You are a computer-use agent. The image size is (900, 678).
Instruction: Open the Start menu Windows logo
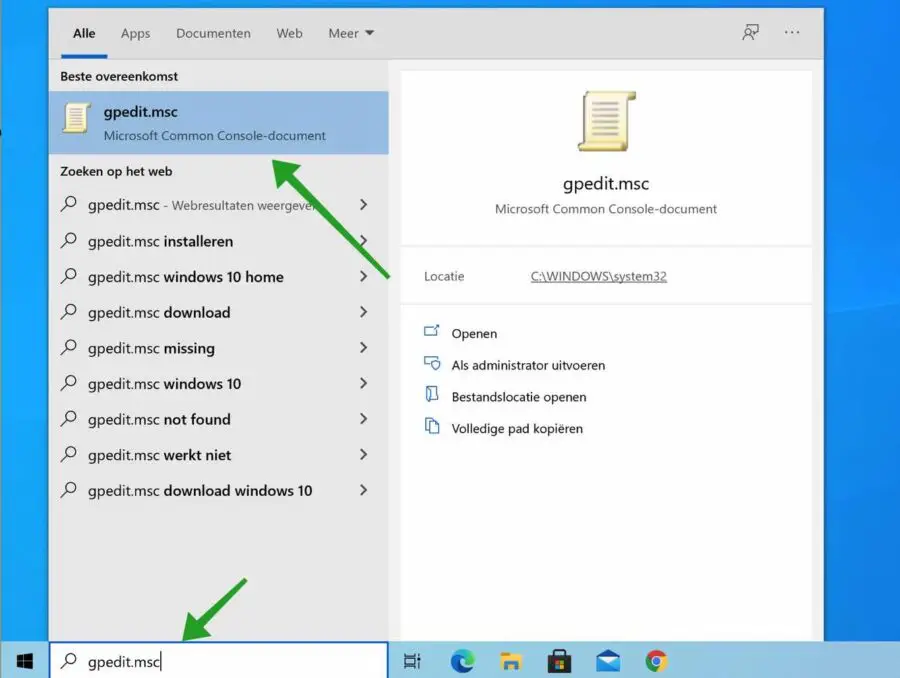(24, 661)
